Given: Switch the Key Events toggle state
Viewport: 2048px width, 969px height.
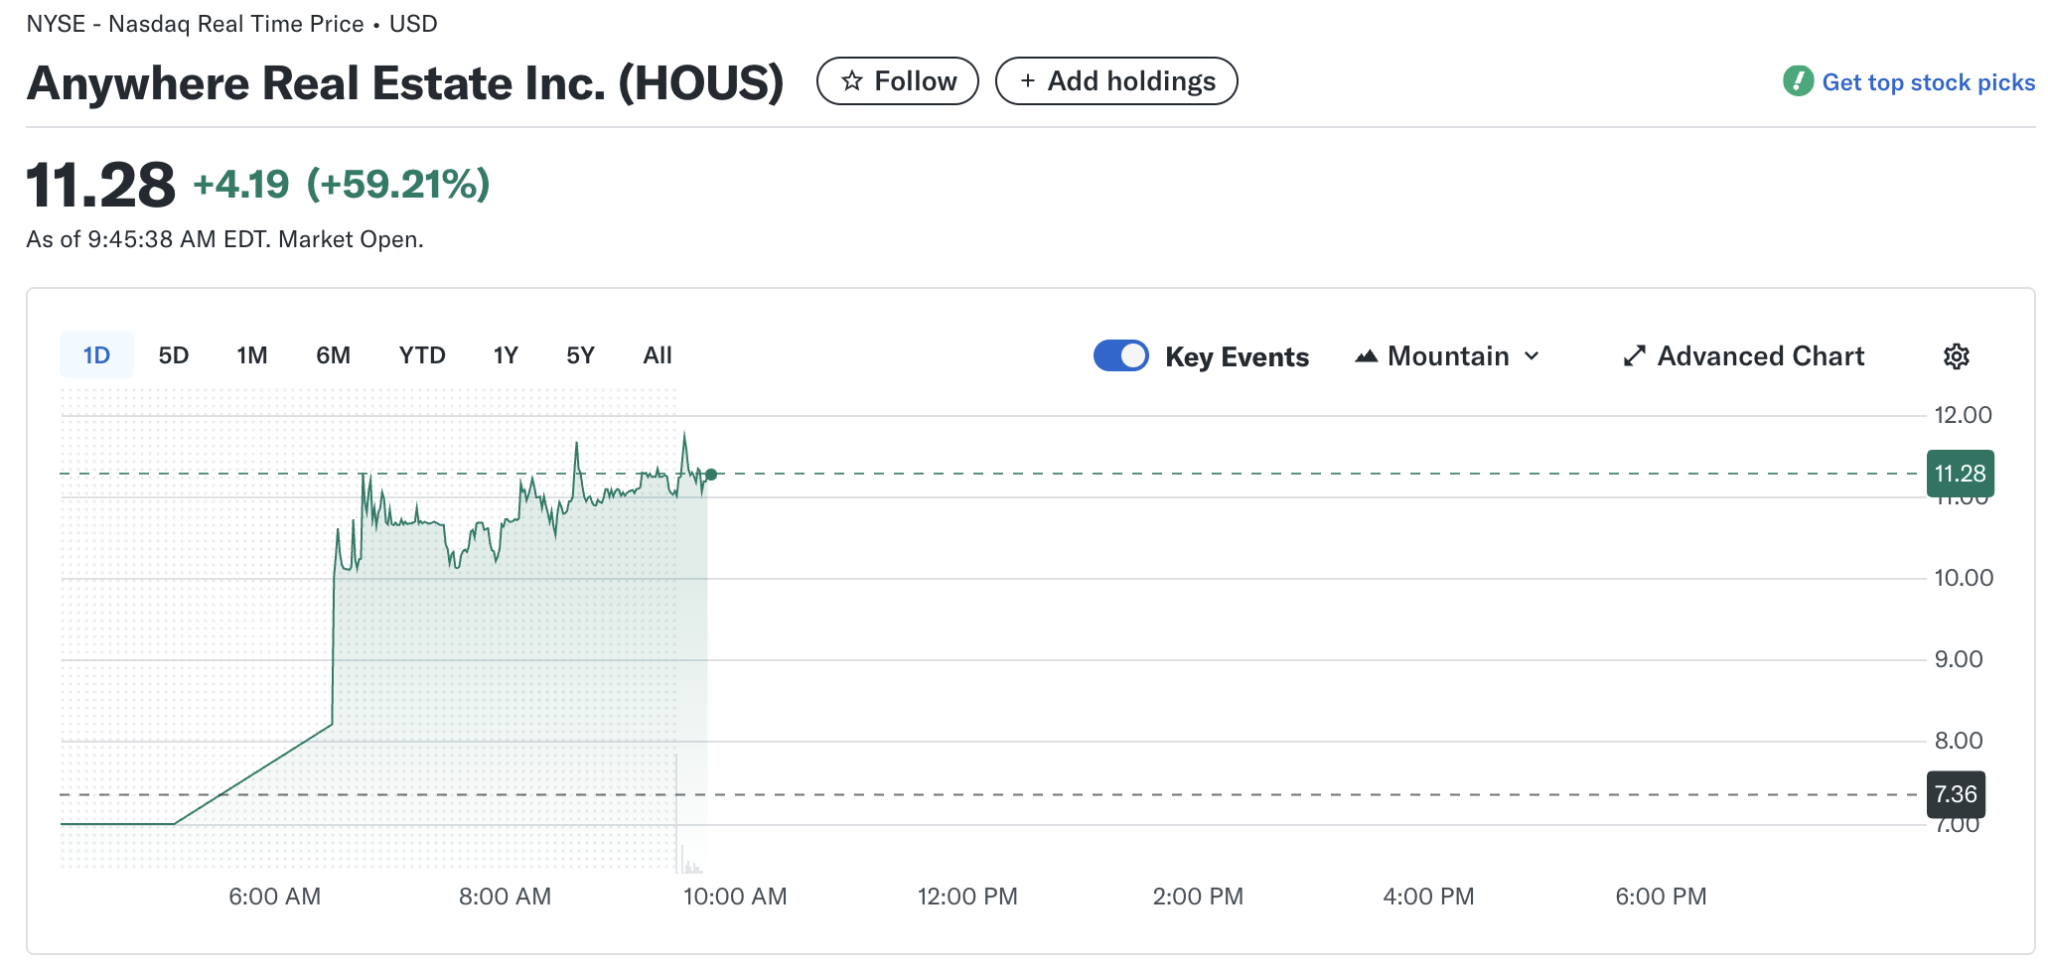Looking at the screenshot, I should click(1120, 355).
